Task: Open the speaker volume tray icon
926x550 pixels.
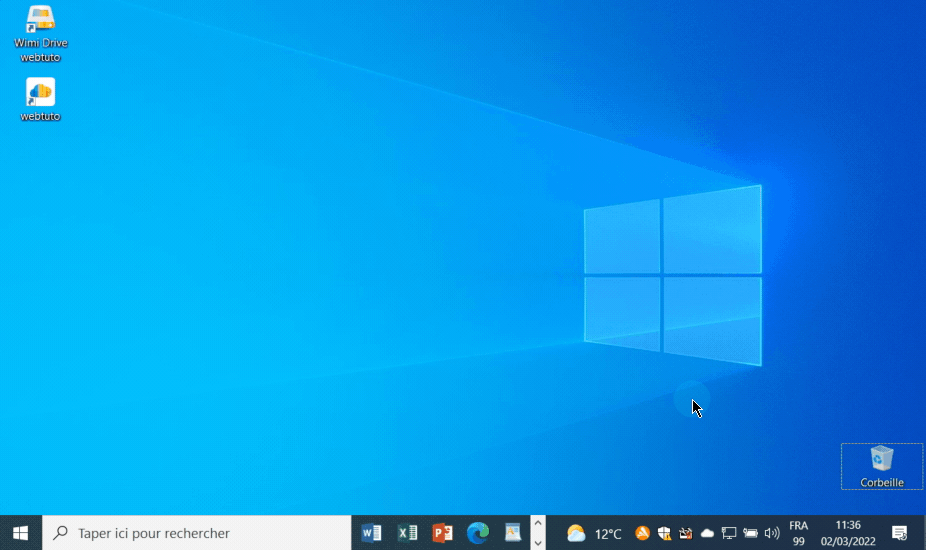Action: 771,533
